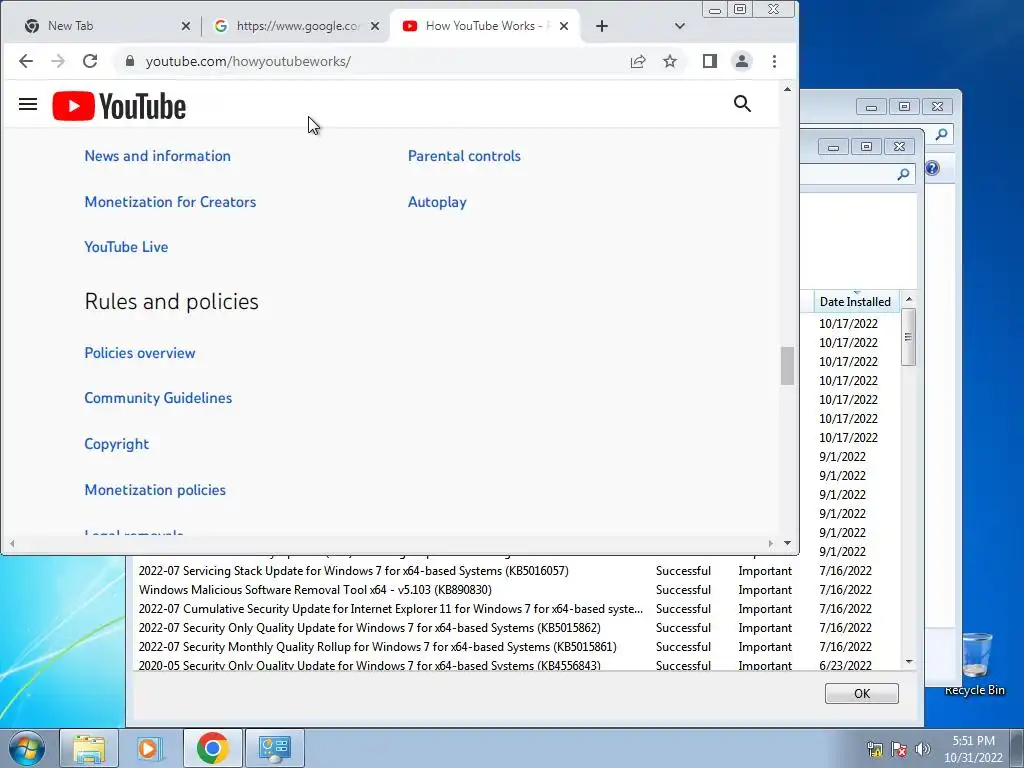Click taskbar clock 5:51 PM
This screenshot has height=768, width=1024.
pyautogui.click(x=973, y=749)
